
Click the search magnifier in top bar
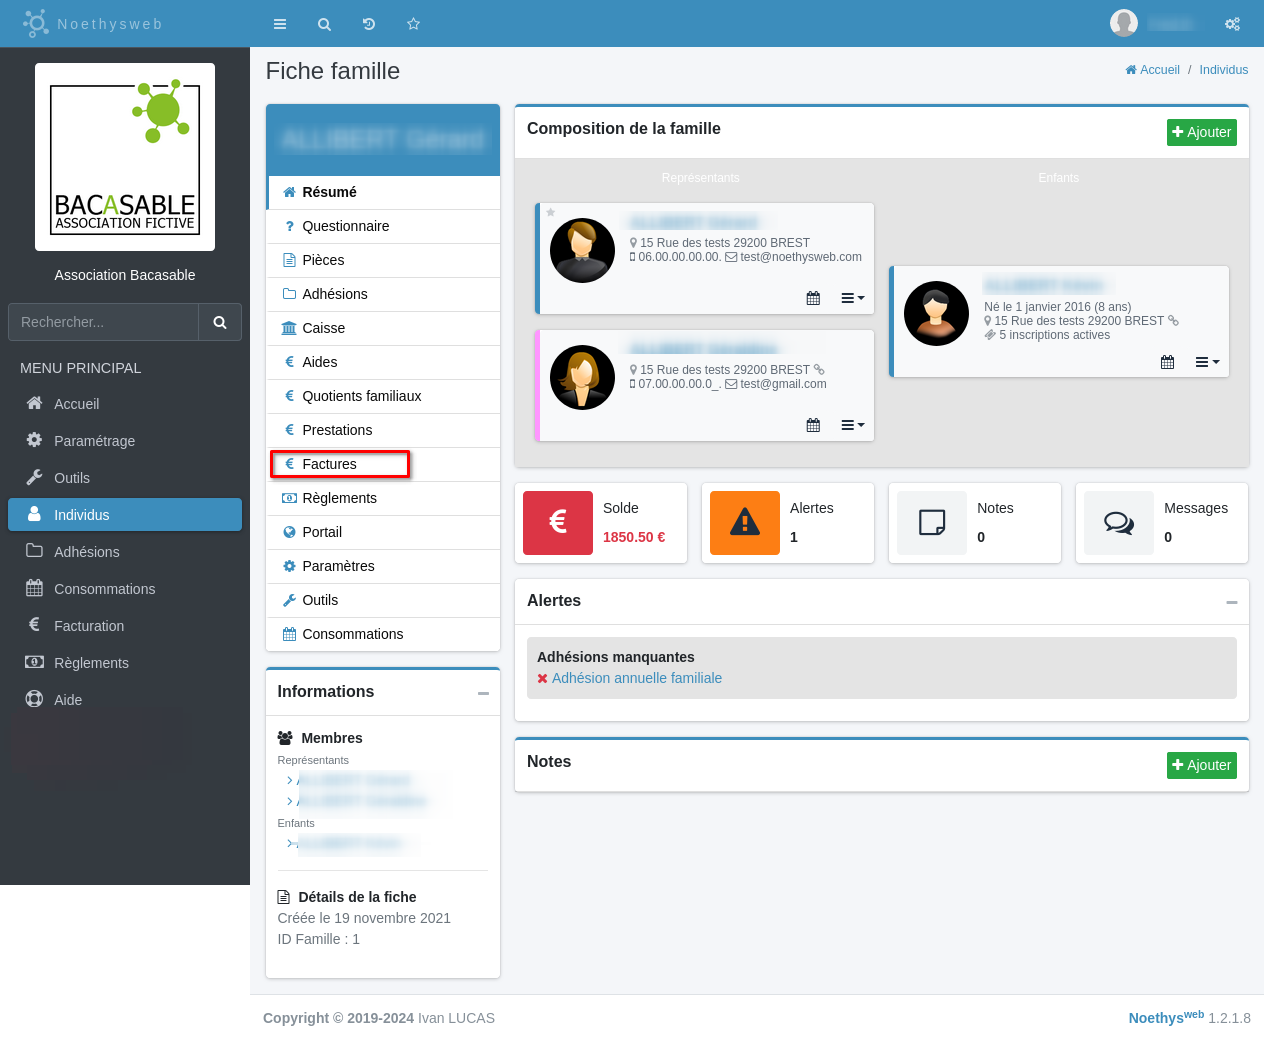pyautogui.click(x=324, y=24)
